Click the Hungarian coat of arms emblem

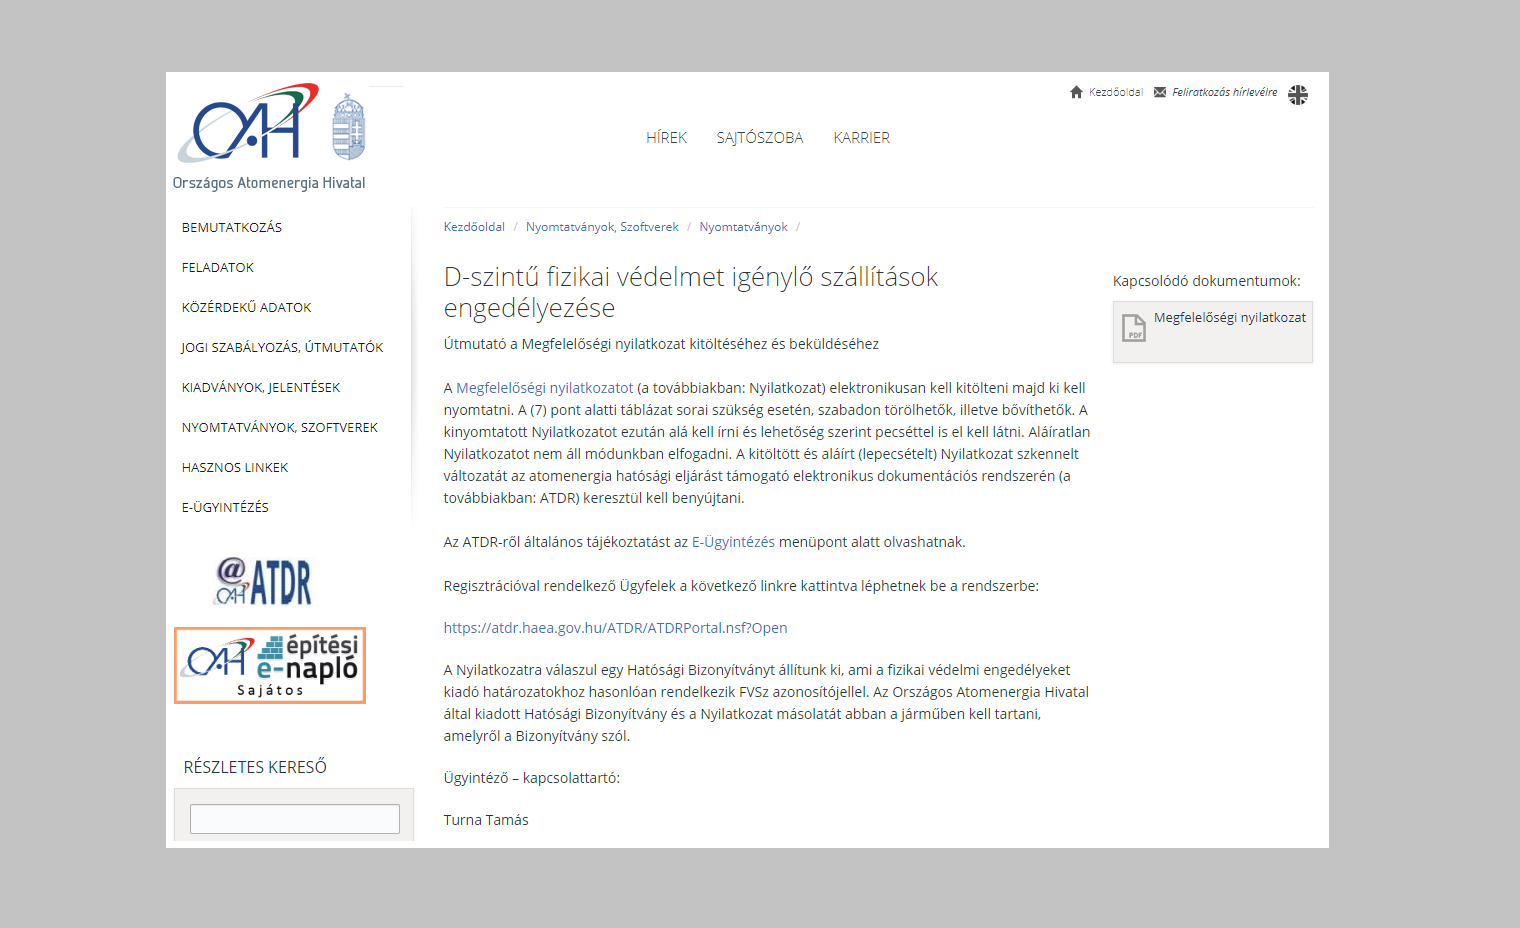tap(349, 127)
